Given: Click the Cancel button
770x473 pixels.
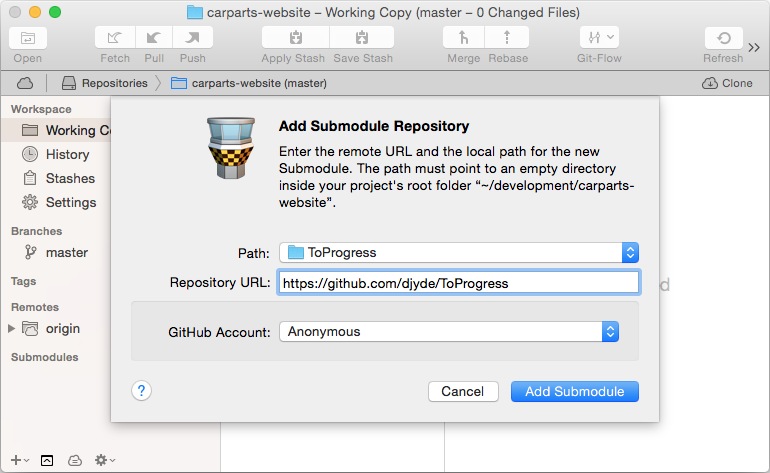Looking at the screenshot, I should tap(463, 391).
